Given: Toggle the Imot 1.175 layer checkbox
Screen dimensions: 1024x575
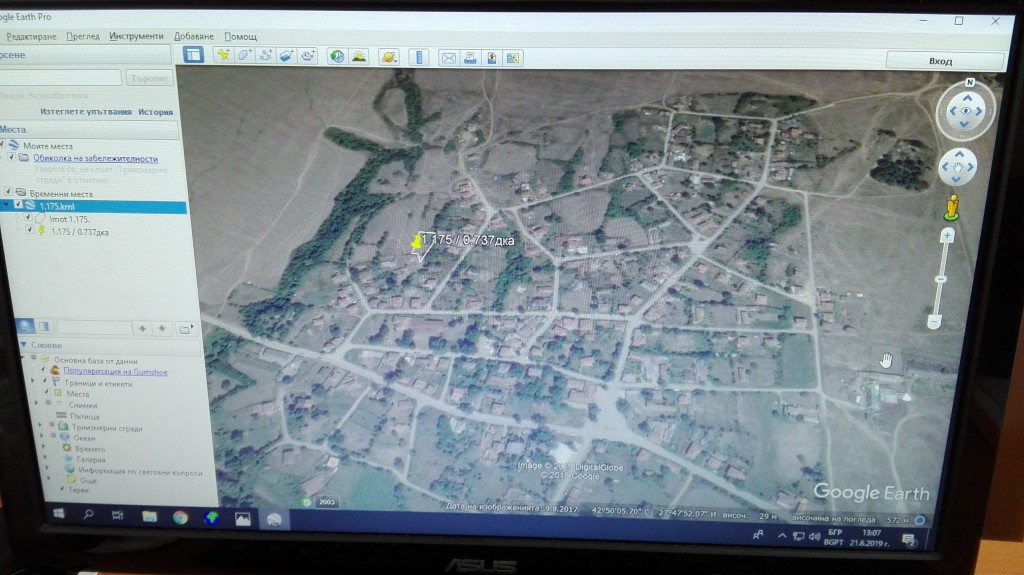Looking at the screenshot, I should click(x=28, y=219).
